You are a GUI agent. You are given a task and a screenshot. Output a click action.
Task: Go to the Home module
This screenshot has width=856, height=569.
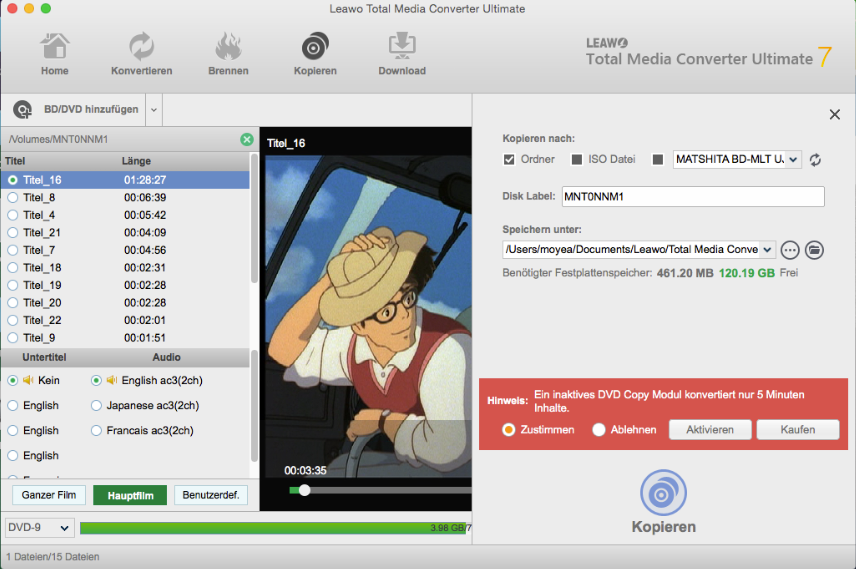coord(55,54)
